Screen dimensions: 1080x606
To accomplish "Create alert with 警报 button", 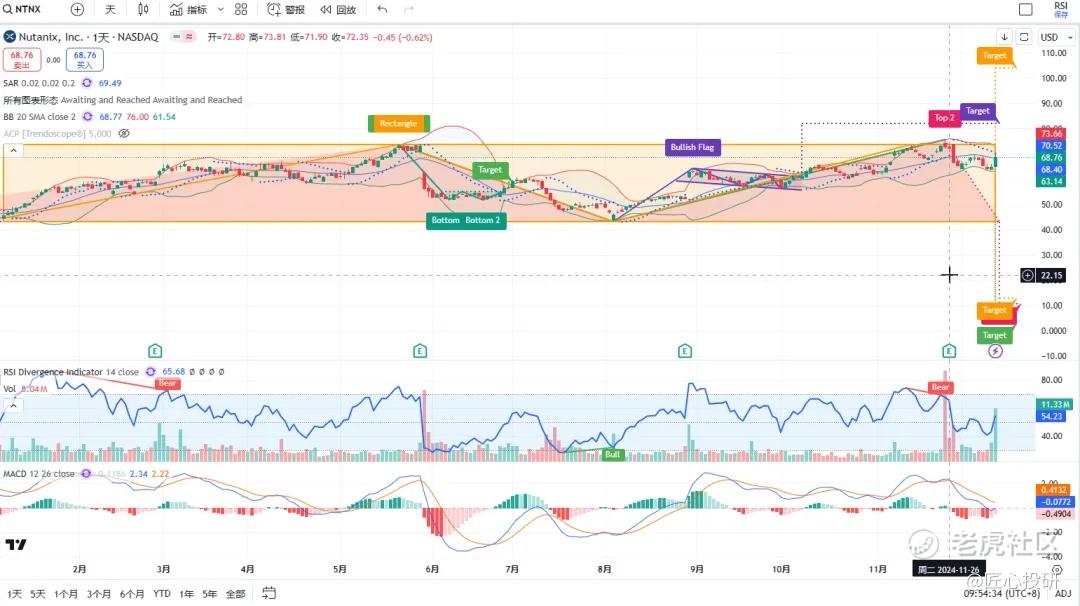I will pyautogui.click(x=286, y=10).
